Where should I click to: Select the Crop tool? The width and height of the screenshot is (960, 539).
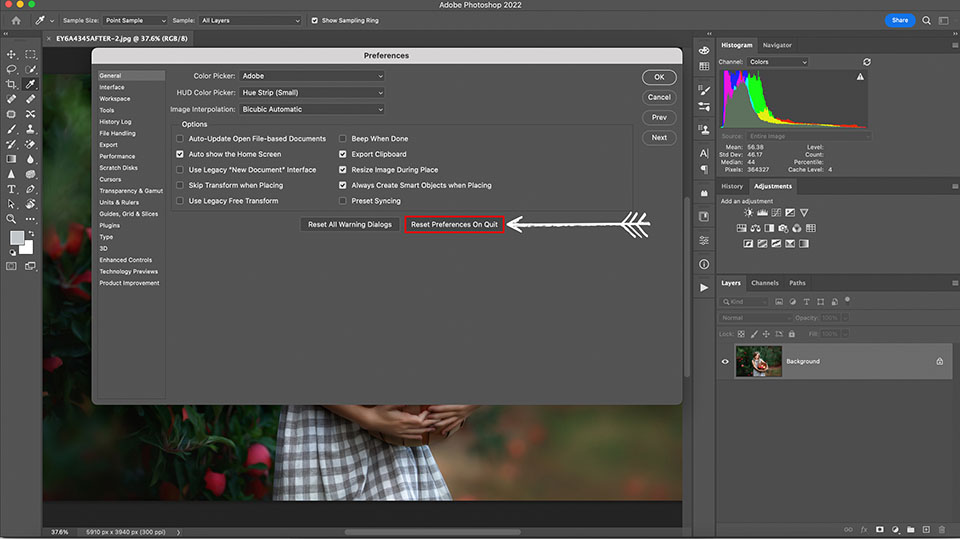coord(11,84)
